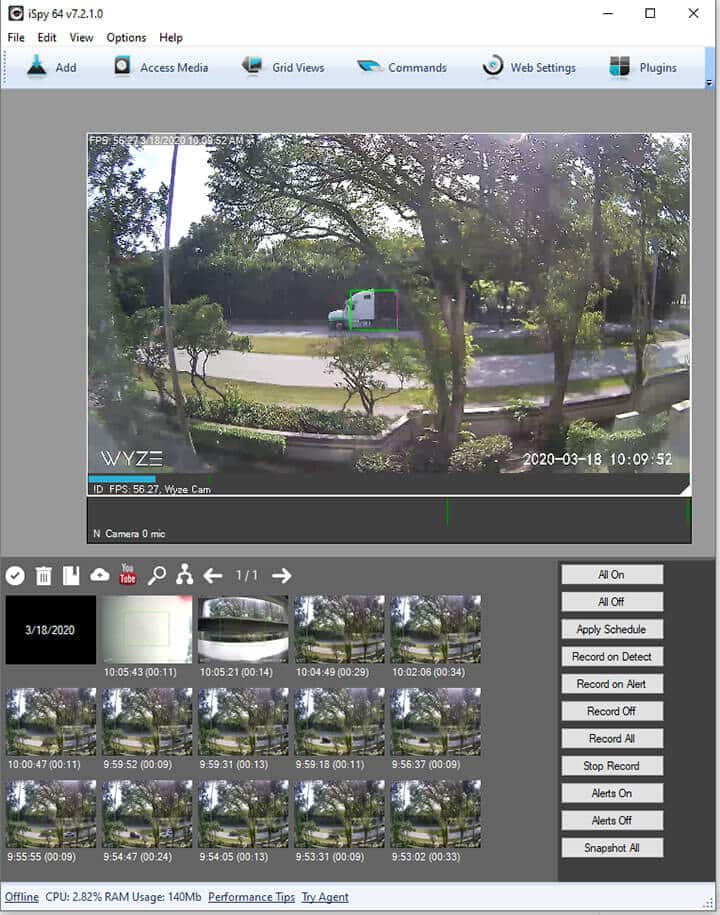This screenshot has width=720, height=915.
Task: Click the trash delete icon
Action: [x=44, y=575]
